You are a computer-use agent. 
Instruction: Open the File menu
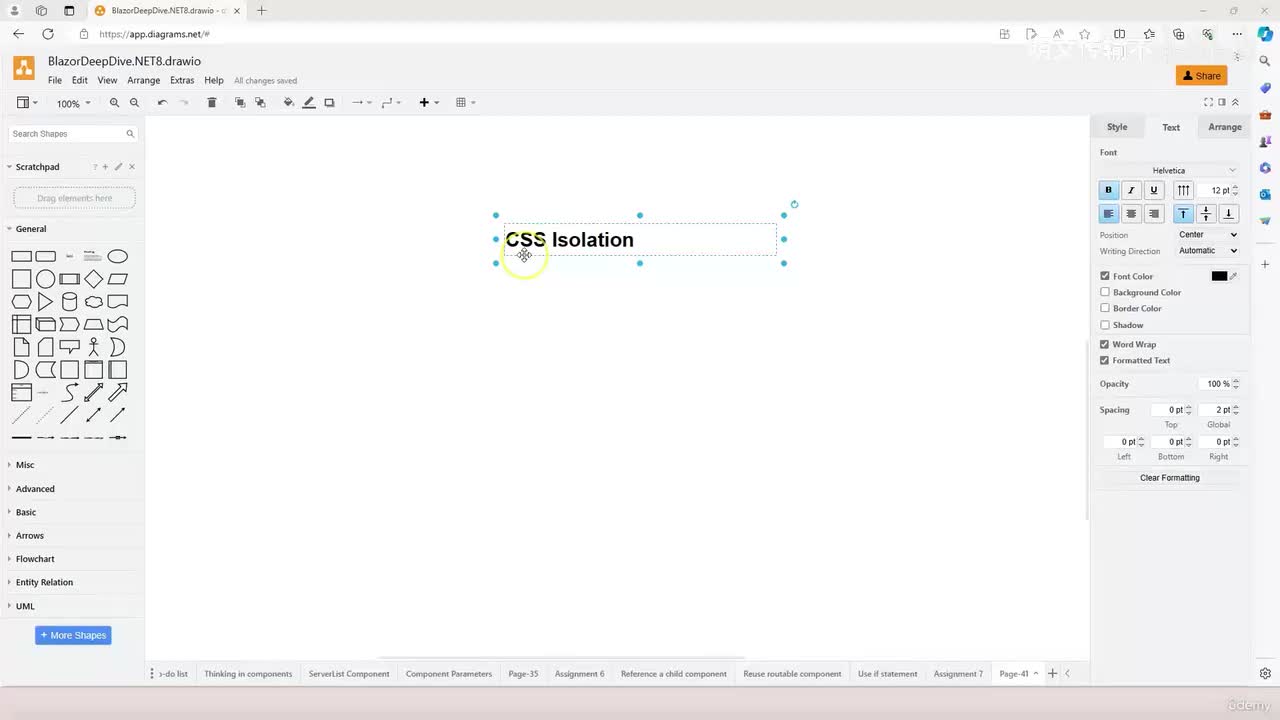click(x=55, y=80)
